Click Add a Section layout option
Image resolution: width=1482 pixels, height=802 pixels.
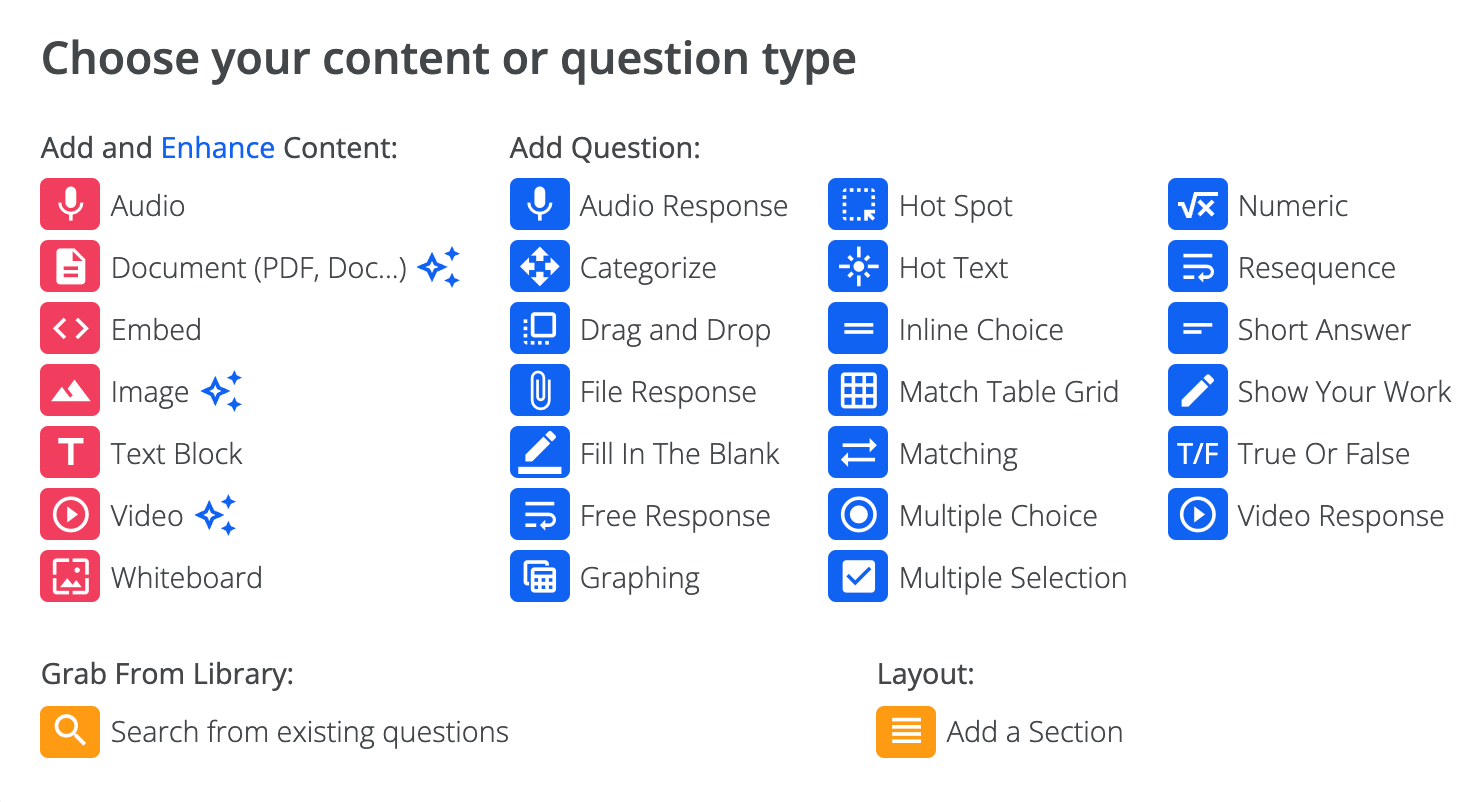[1034, 732]
